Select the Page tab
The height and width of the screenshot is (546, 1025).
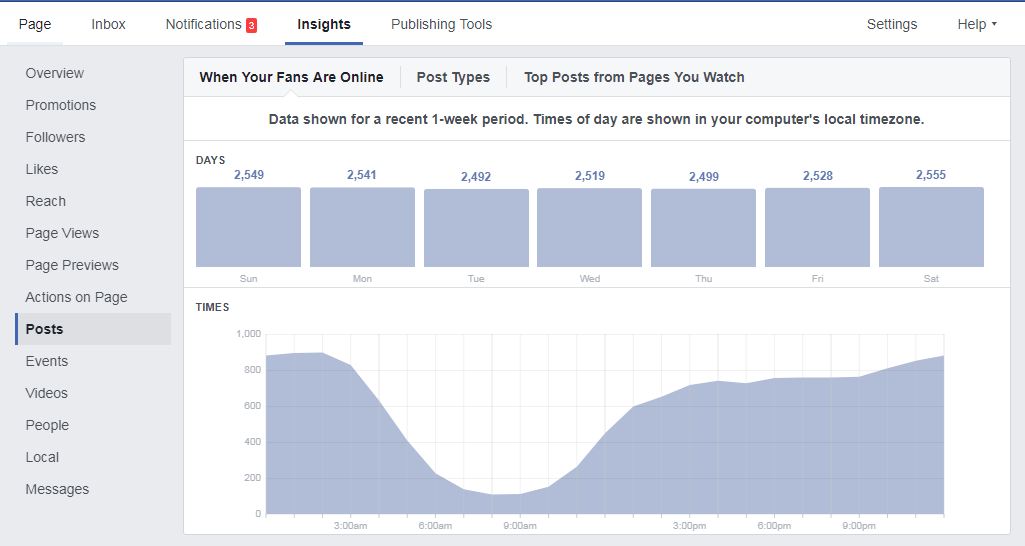tap(35, 24)
